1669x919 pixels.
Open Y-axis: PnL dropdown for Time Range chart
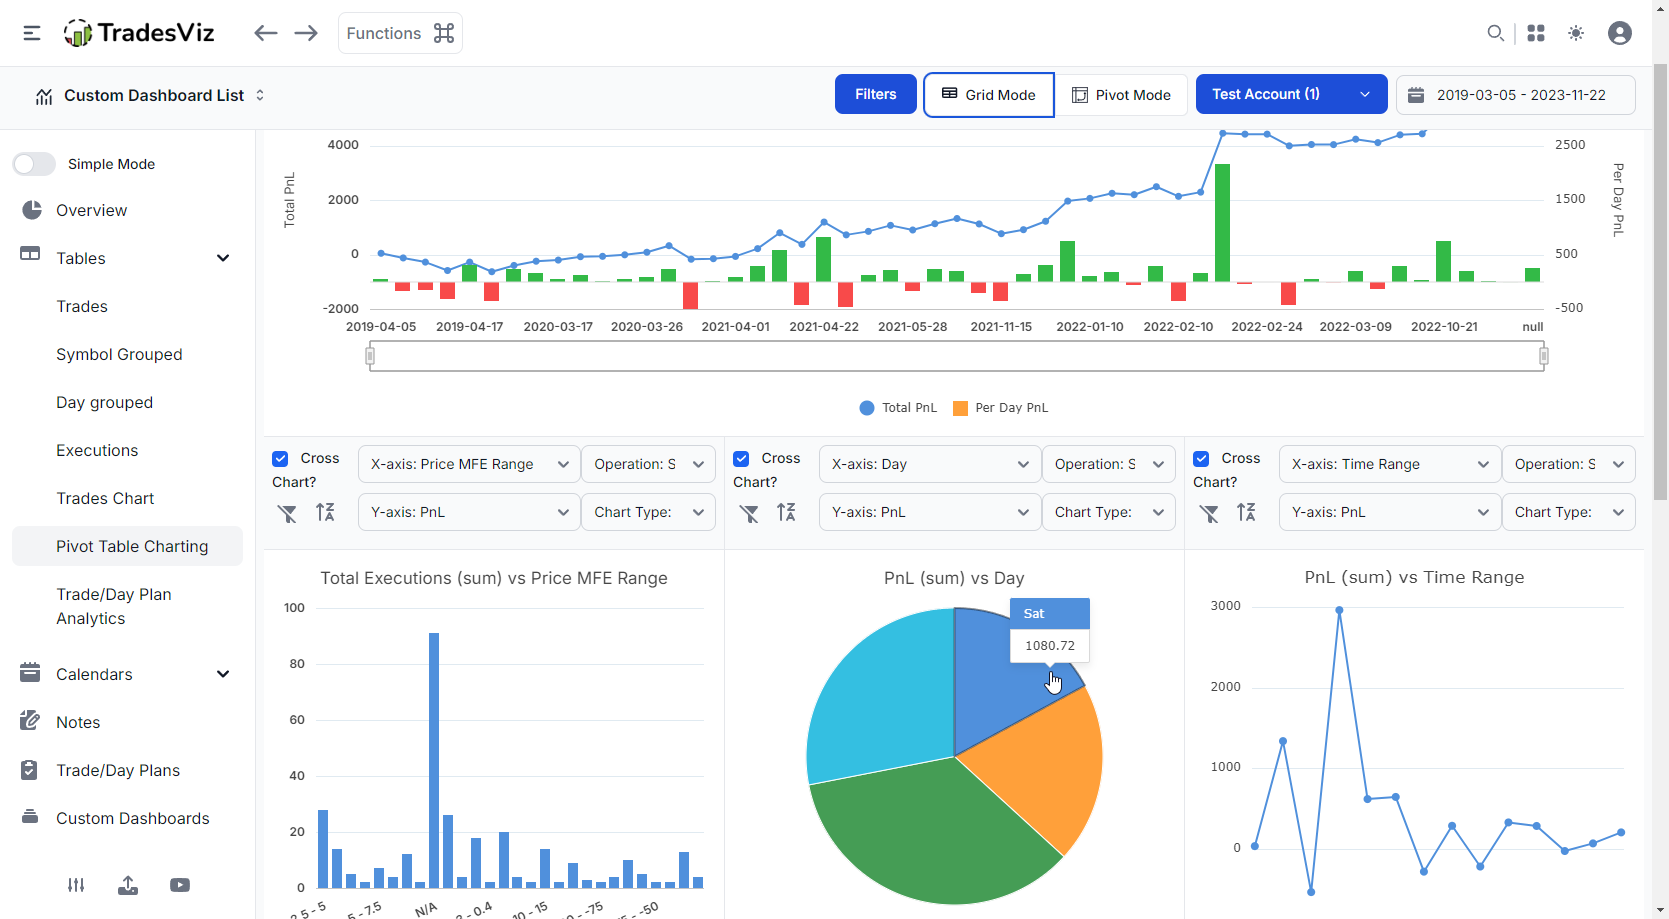1390,512
